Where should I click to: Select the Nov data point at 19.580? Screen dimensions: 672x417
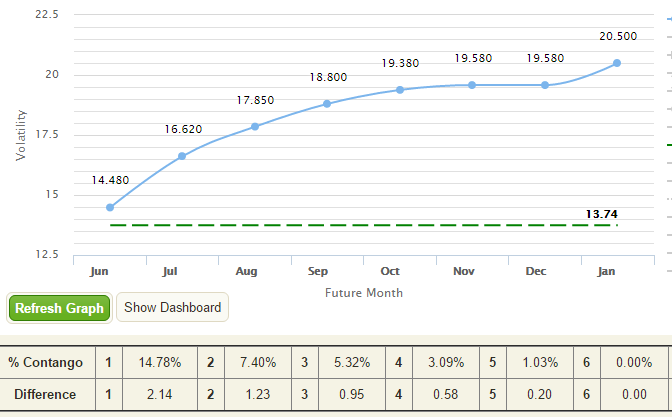[x=472, y=85]
